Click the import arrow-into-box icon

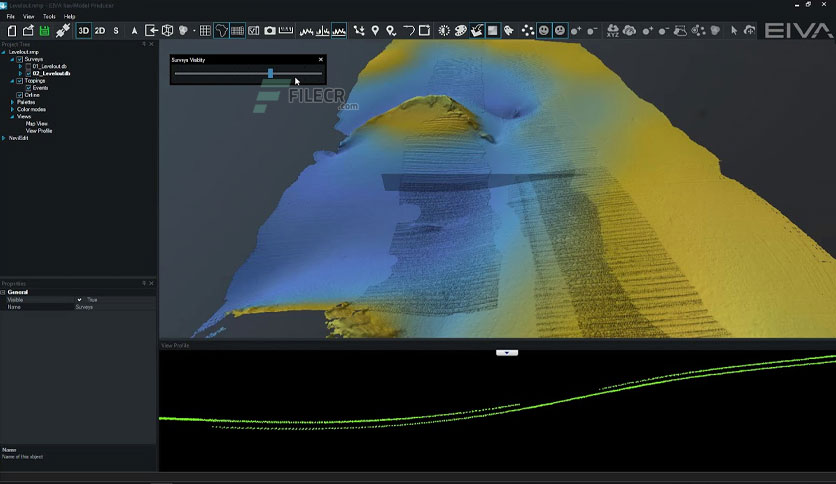click(x=151, y=31)
